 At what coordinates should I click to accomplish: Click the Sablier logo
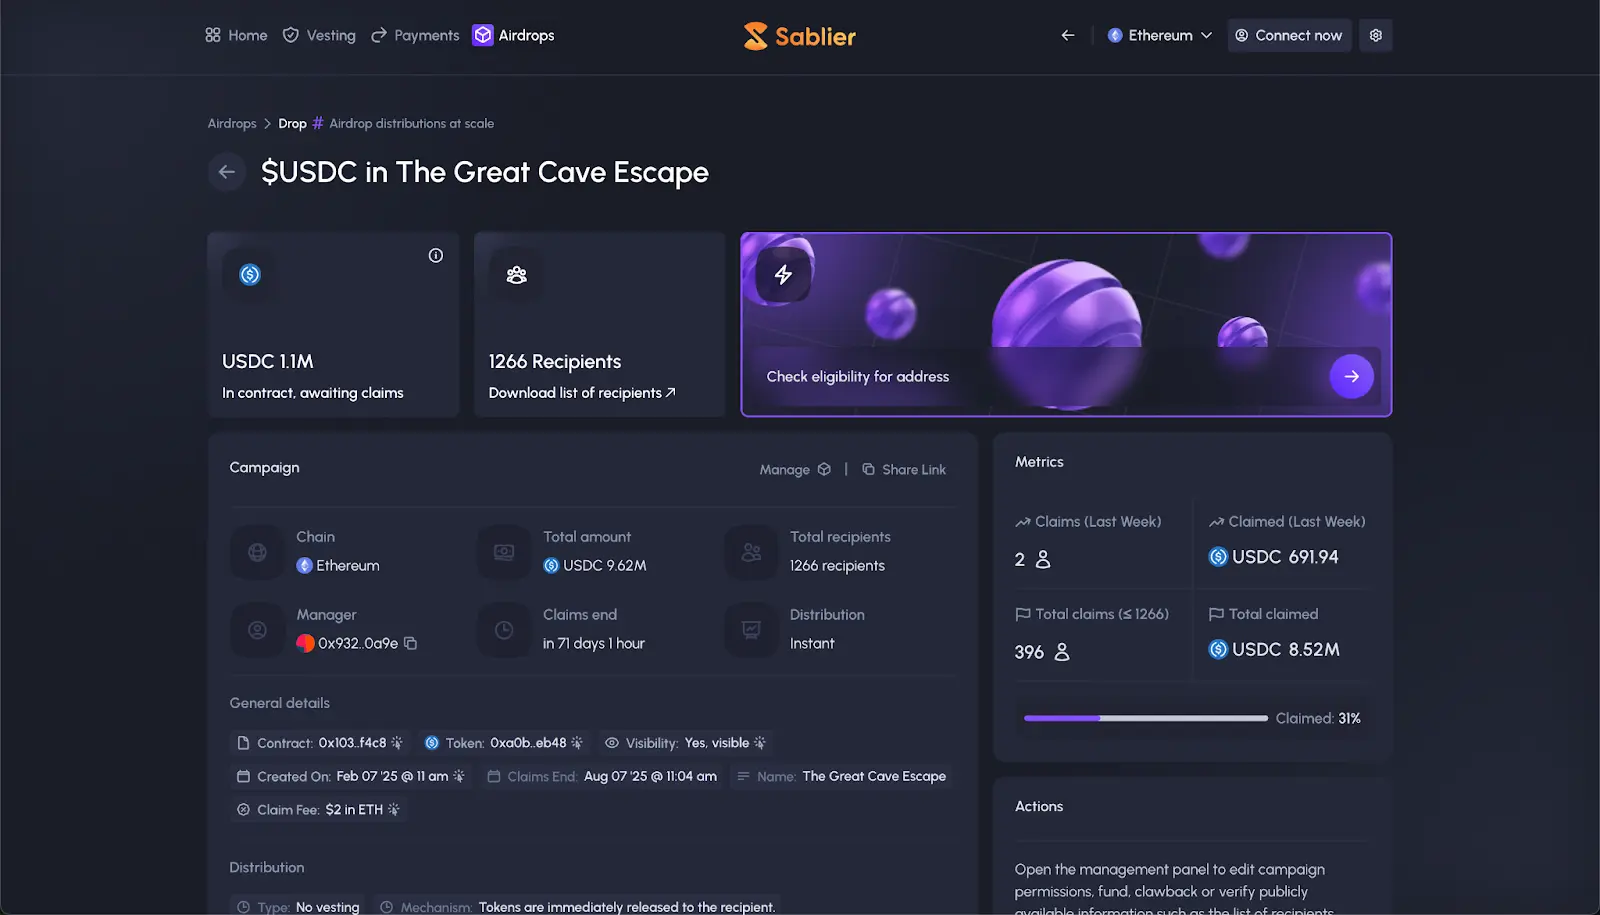(x=800, y=36)
